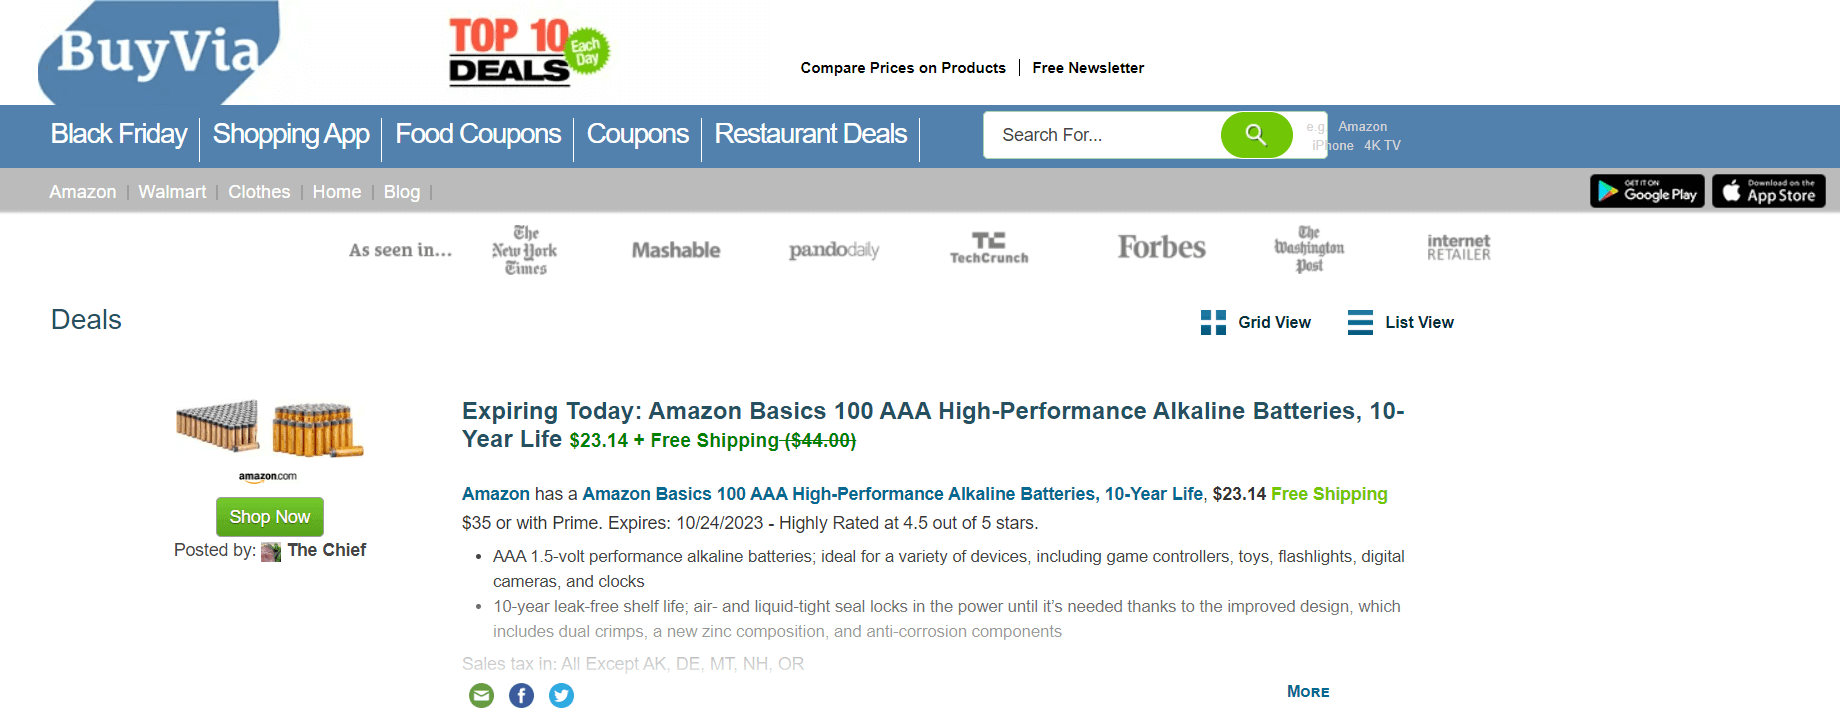Click the Walmart link in sub-navigation
The image size is (1840, 719).
172,192
